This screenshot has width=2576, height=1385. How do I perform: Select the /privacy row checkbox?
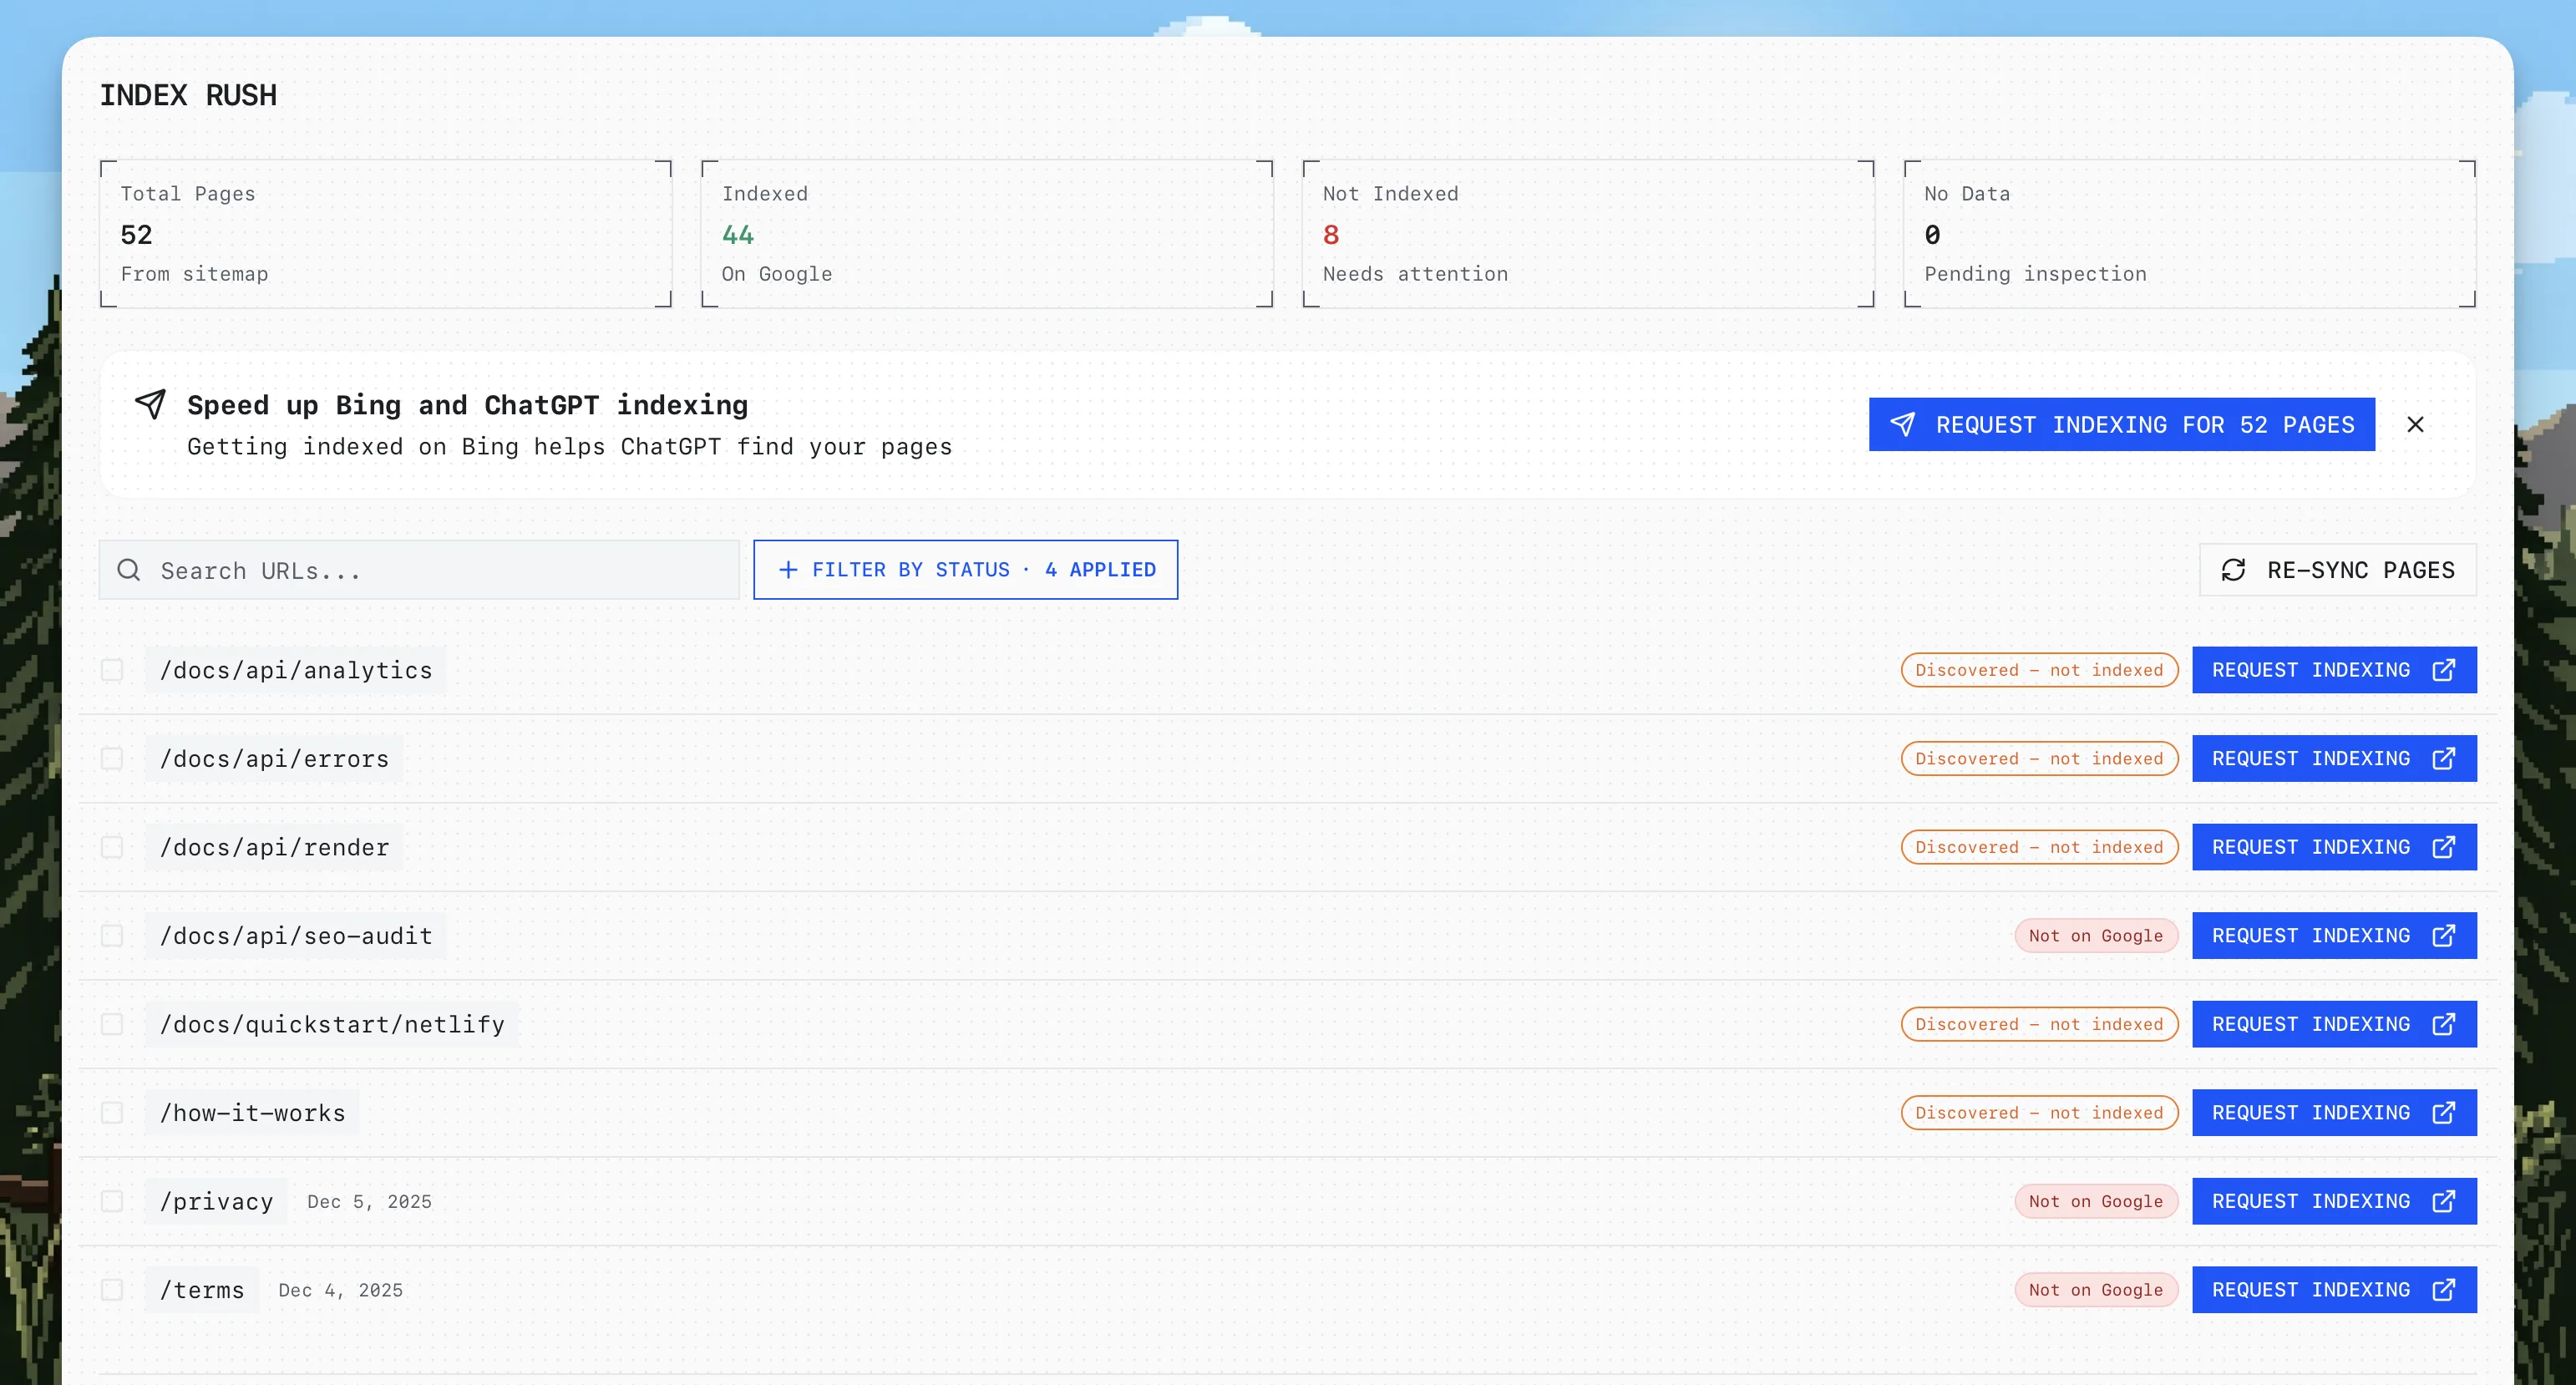click(111, 1201)
